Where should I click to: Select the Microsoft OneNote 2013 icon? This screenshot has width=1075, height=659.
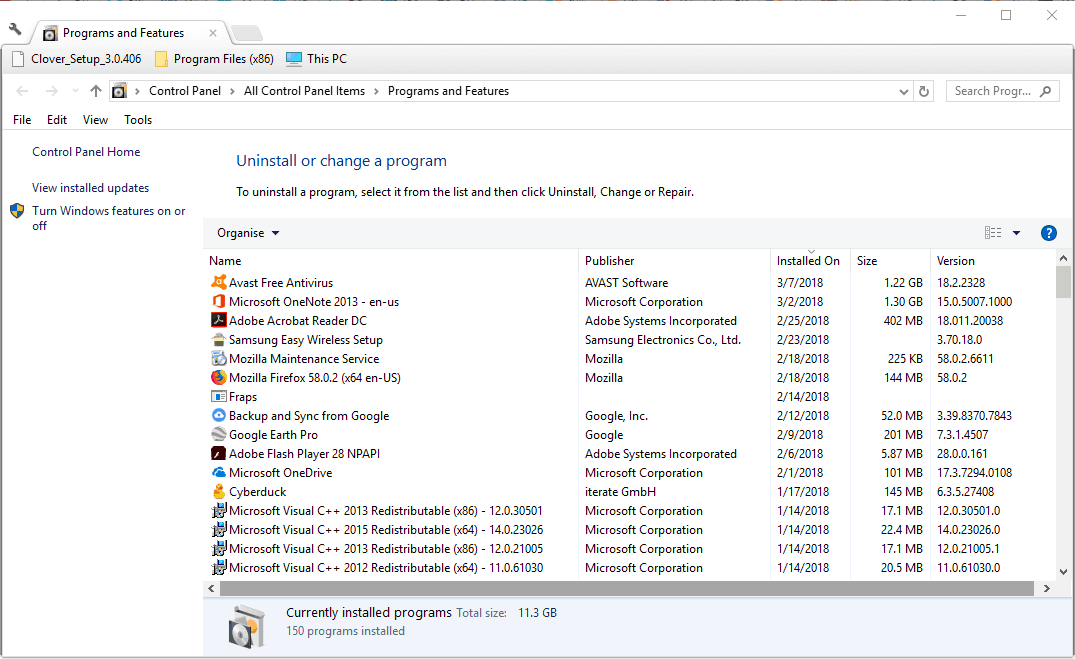pos(219,302)
